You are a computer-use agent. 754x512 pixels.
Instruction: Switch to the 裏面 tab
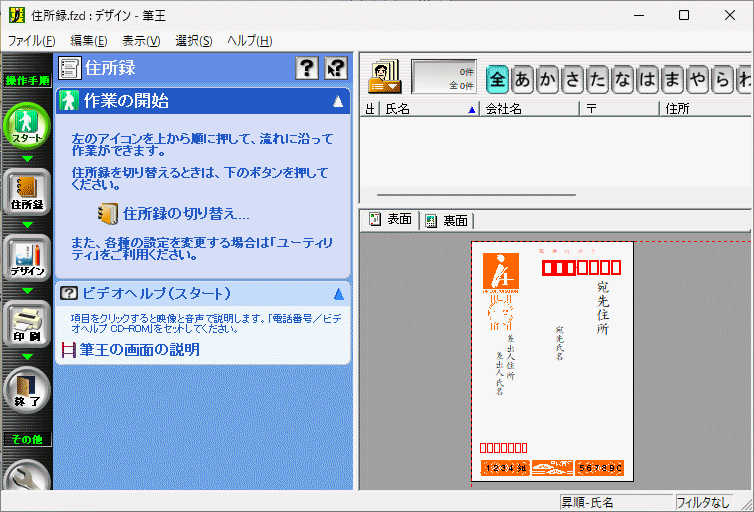446,221
